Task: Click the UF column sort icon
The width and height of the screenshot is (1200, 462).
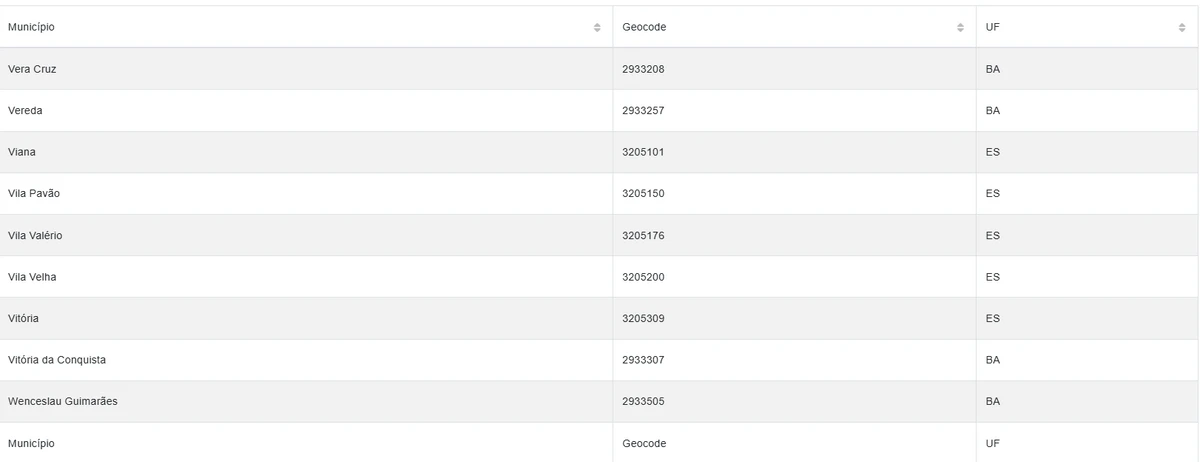Action: pyautogui.click(x=1182, y=27)
